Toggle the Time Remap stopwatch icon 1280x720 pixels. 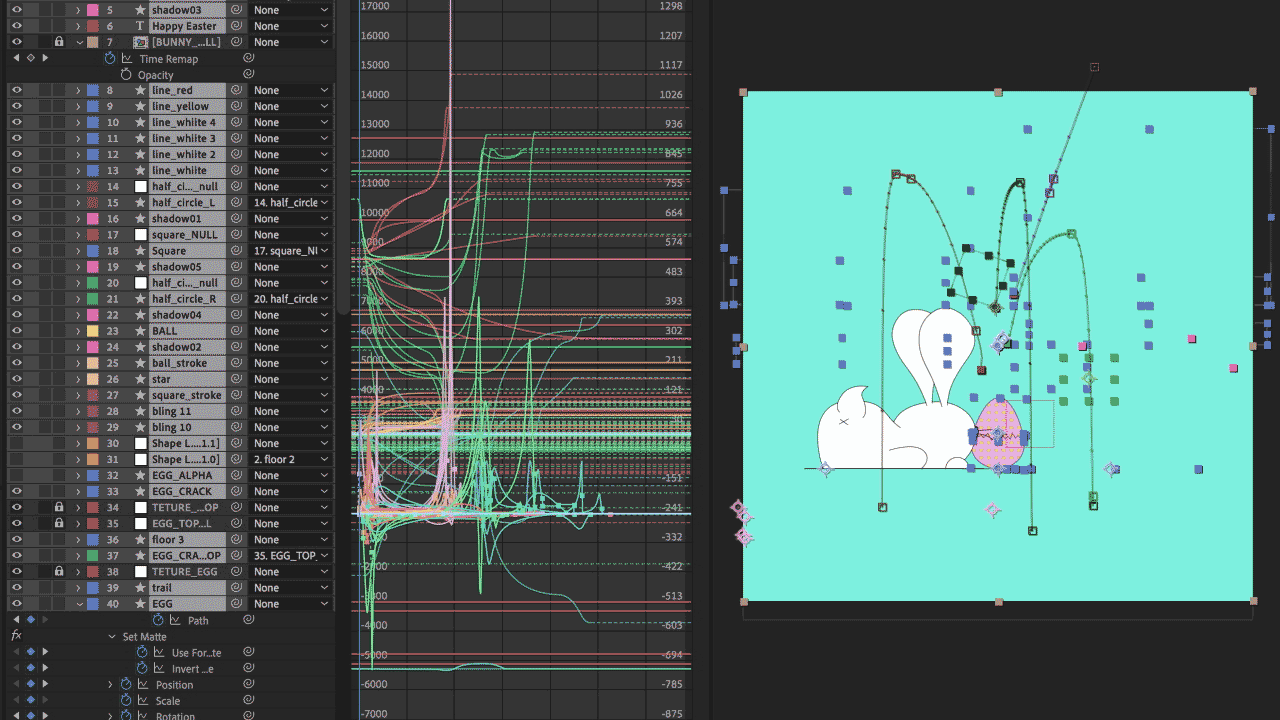(110, 58)
